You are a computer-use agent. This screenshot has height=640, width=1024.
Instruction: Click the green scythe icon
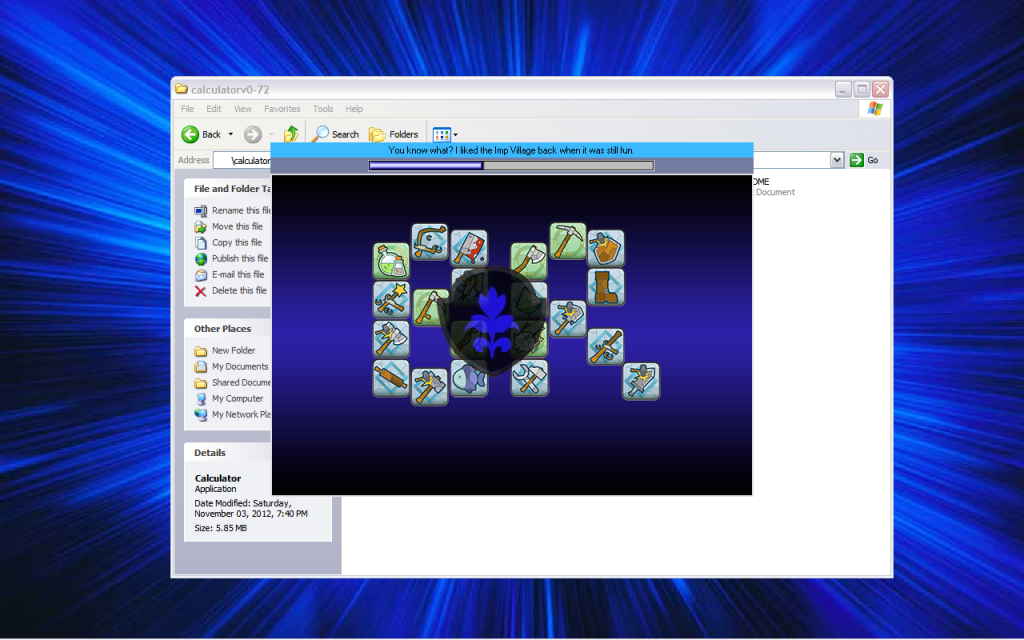tap(429, 308)
